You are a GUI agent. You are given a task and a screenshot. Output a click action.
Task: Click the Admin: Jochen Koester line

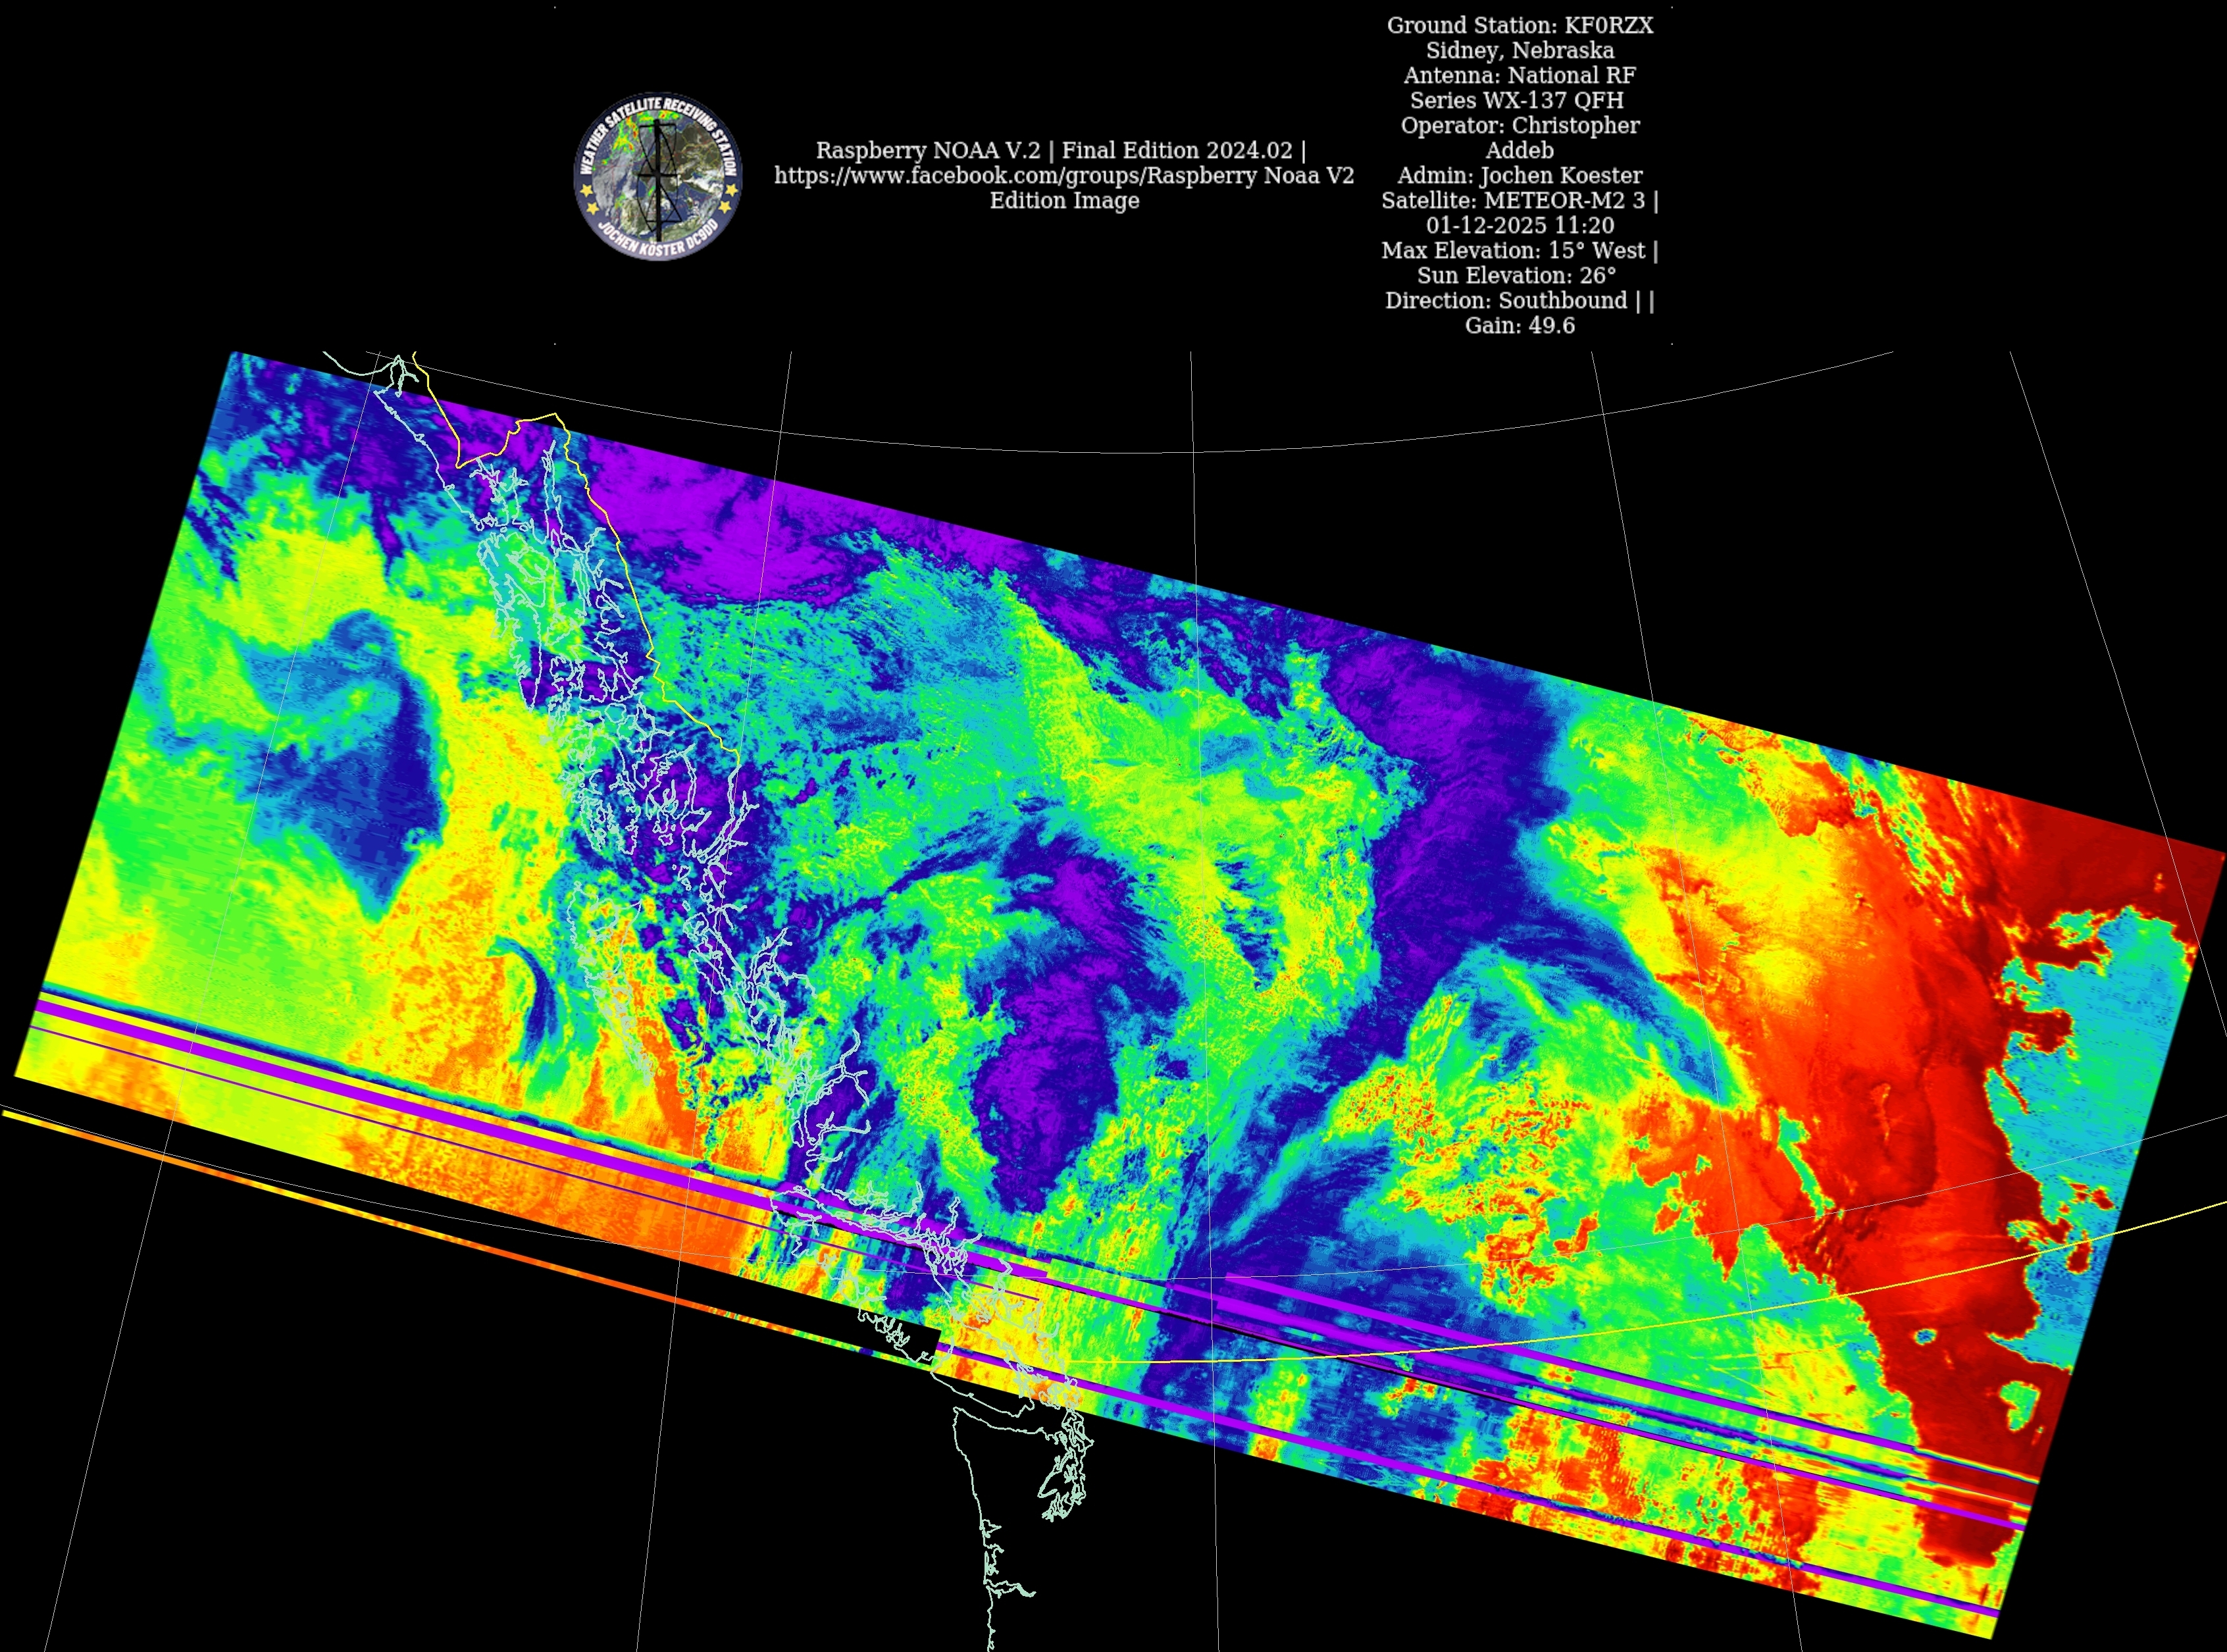pyautogui.click(x=1519, y=176)
